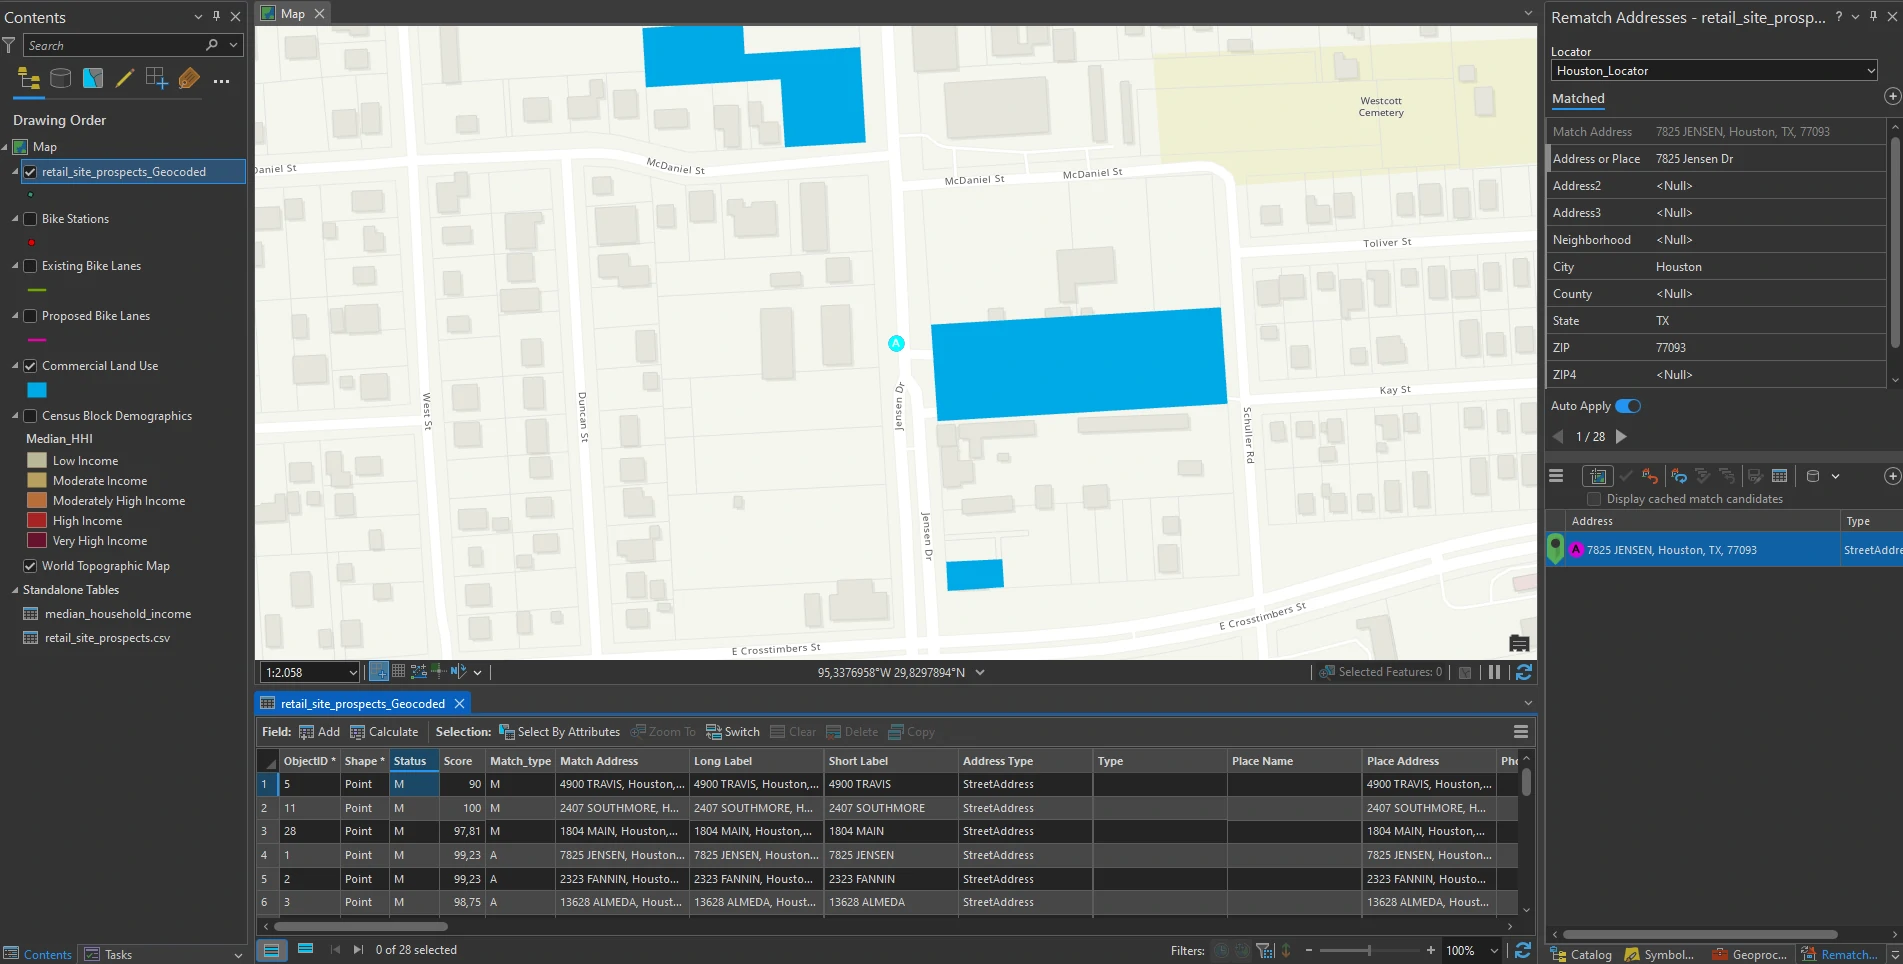The width and height of the screenshot is (1903, 964).
Task: Enable Existing Bike Lanes layer
Action: pyautogui.click(x=30, y=266)
